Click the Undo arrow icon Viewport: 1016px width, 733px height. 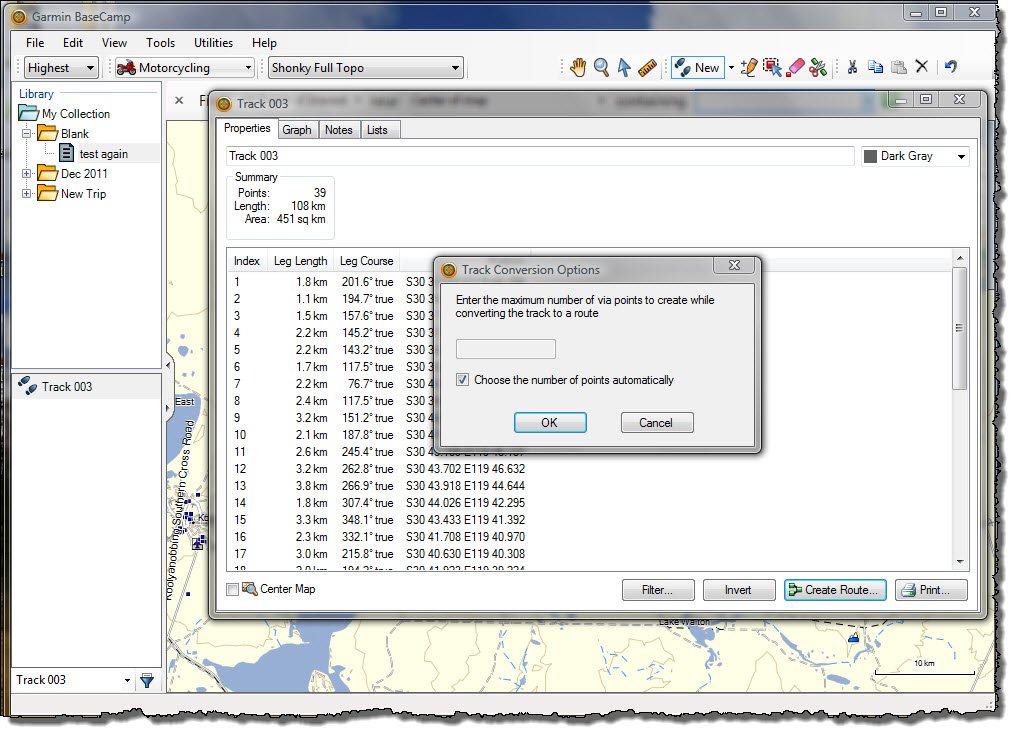pyautogui.click(x=951, y=67)
